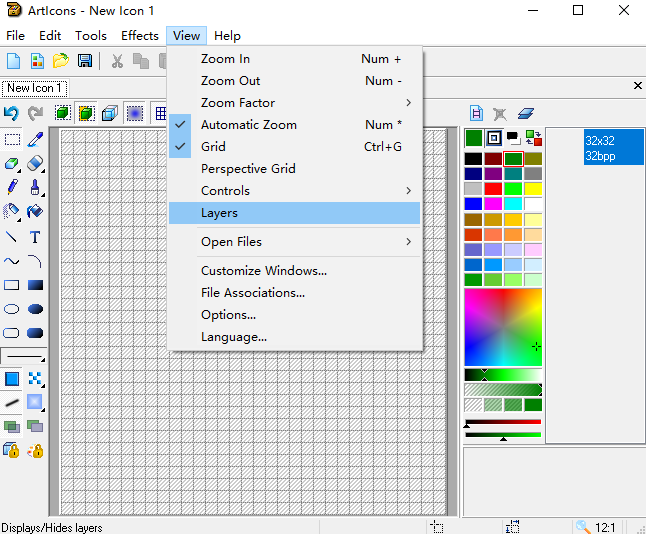This screenshot has width=646, height=534.
Task: Select the filled ellipse tool
Action: pyautogui.click(x=35, y=309)
